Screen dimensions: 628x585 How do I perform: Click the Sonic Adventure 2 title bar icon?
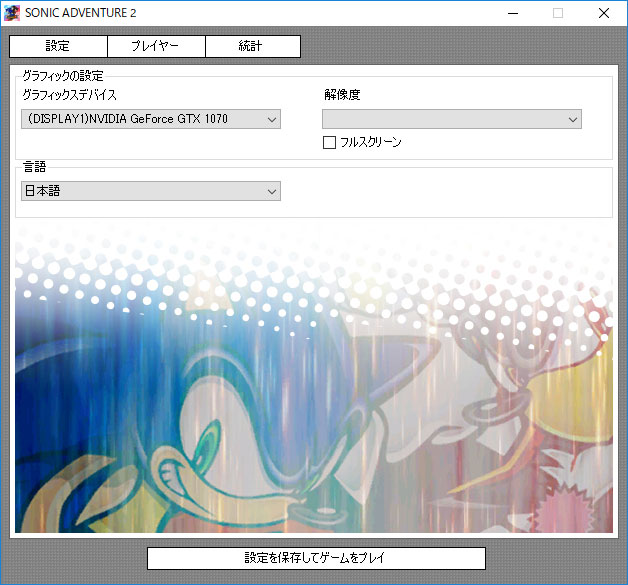(12, 13)
